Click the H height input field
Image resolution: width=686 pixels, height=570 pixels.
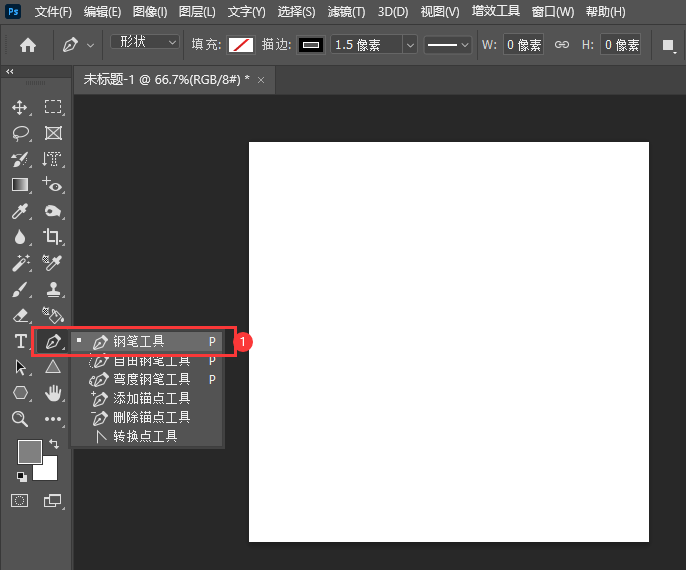(620, 45)
